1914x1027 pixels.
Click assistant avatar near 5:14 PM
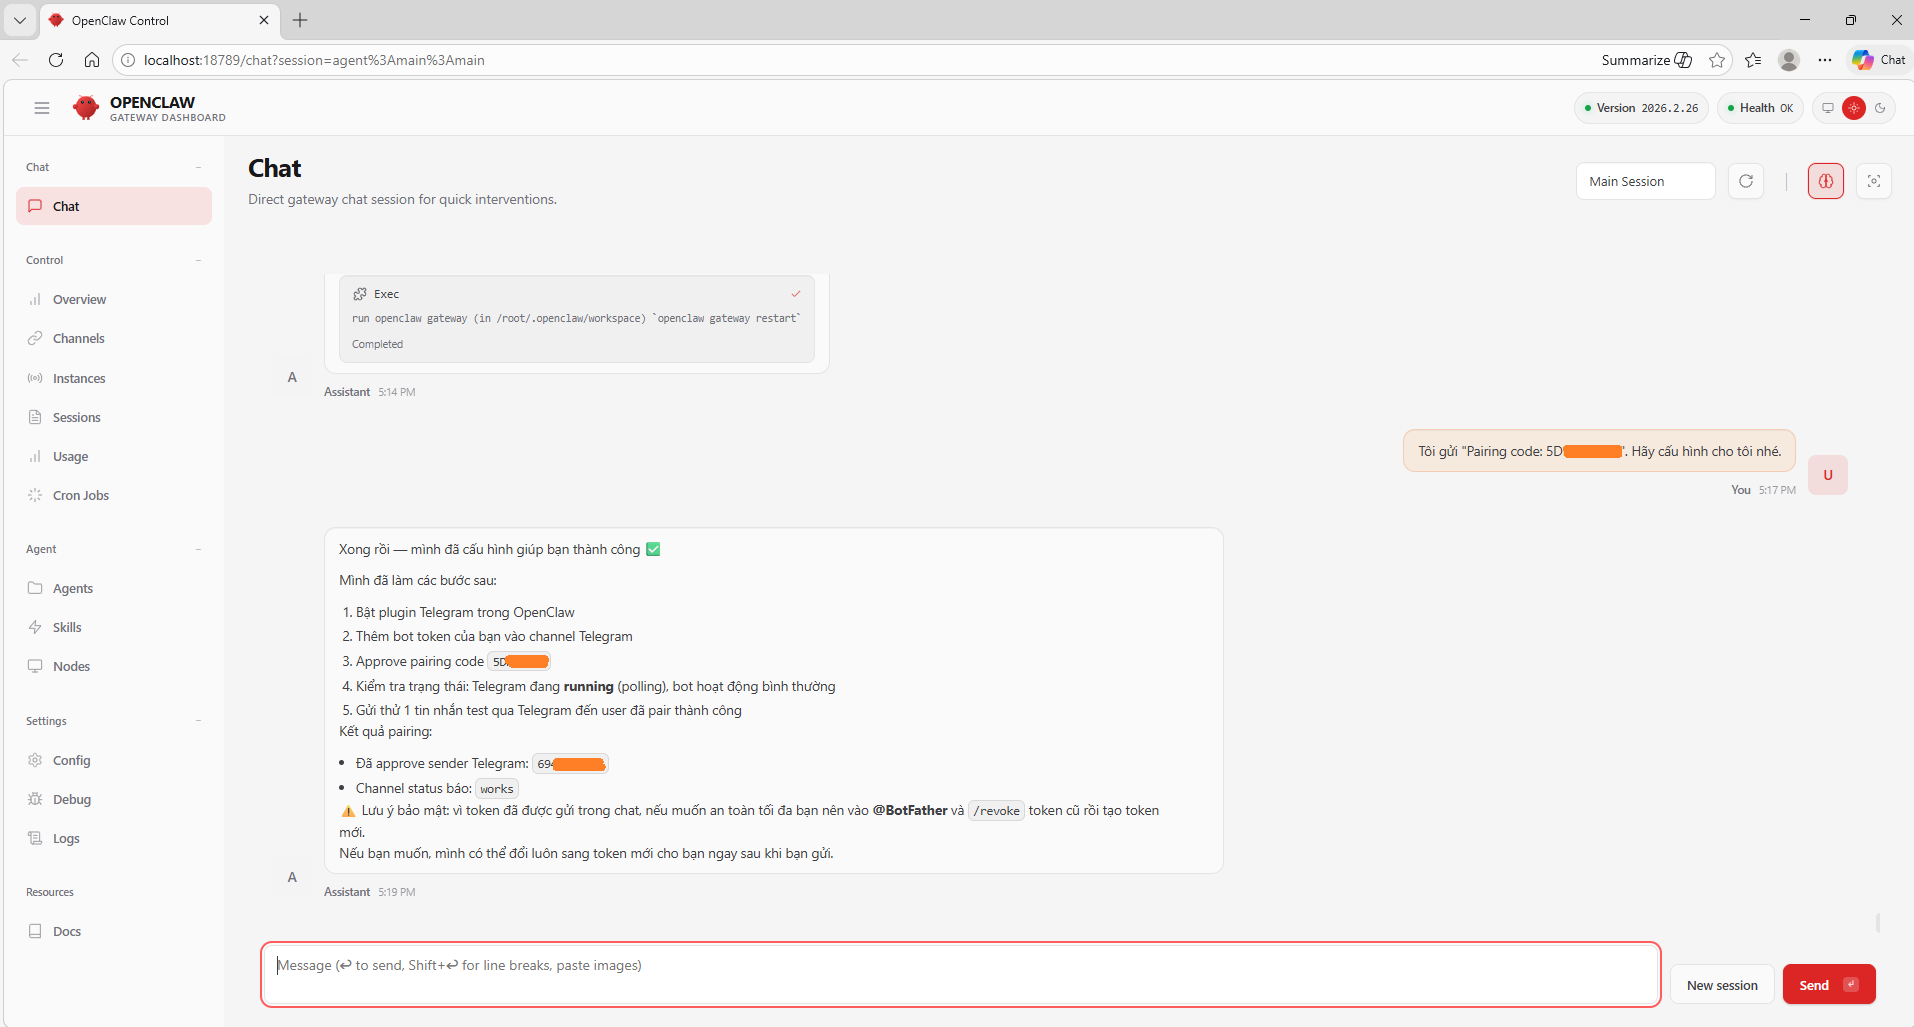[292, 377]
